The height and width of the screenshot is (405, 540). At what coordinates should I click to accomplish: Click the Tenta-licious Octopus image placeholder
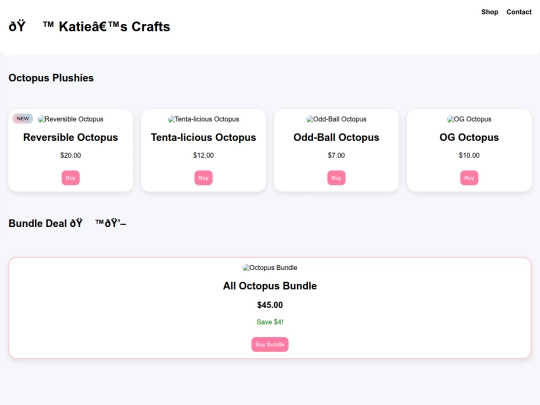pyautogui.click(x=204, y=119)
